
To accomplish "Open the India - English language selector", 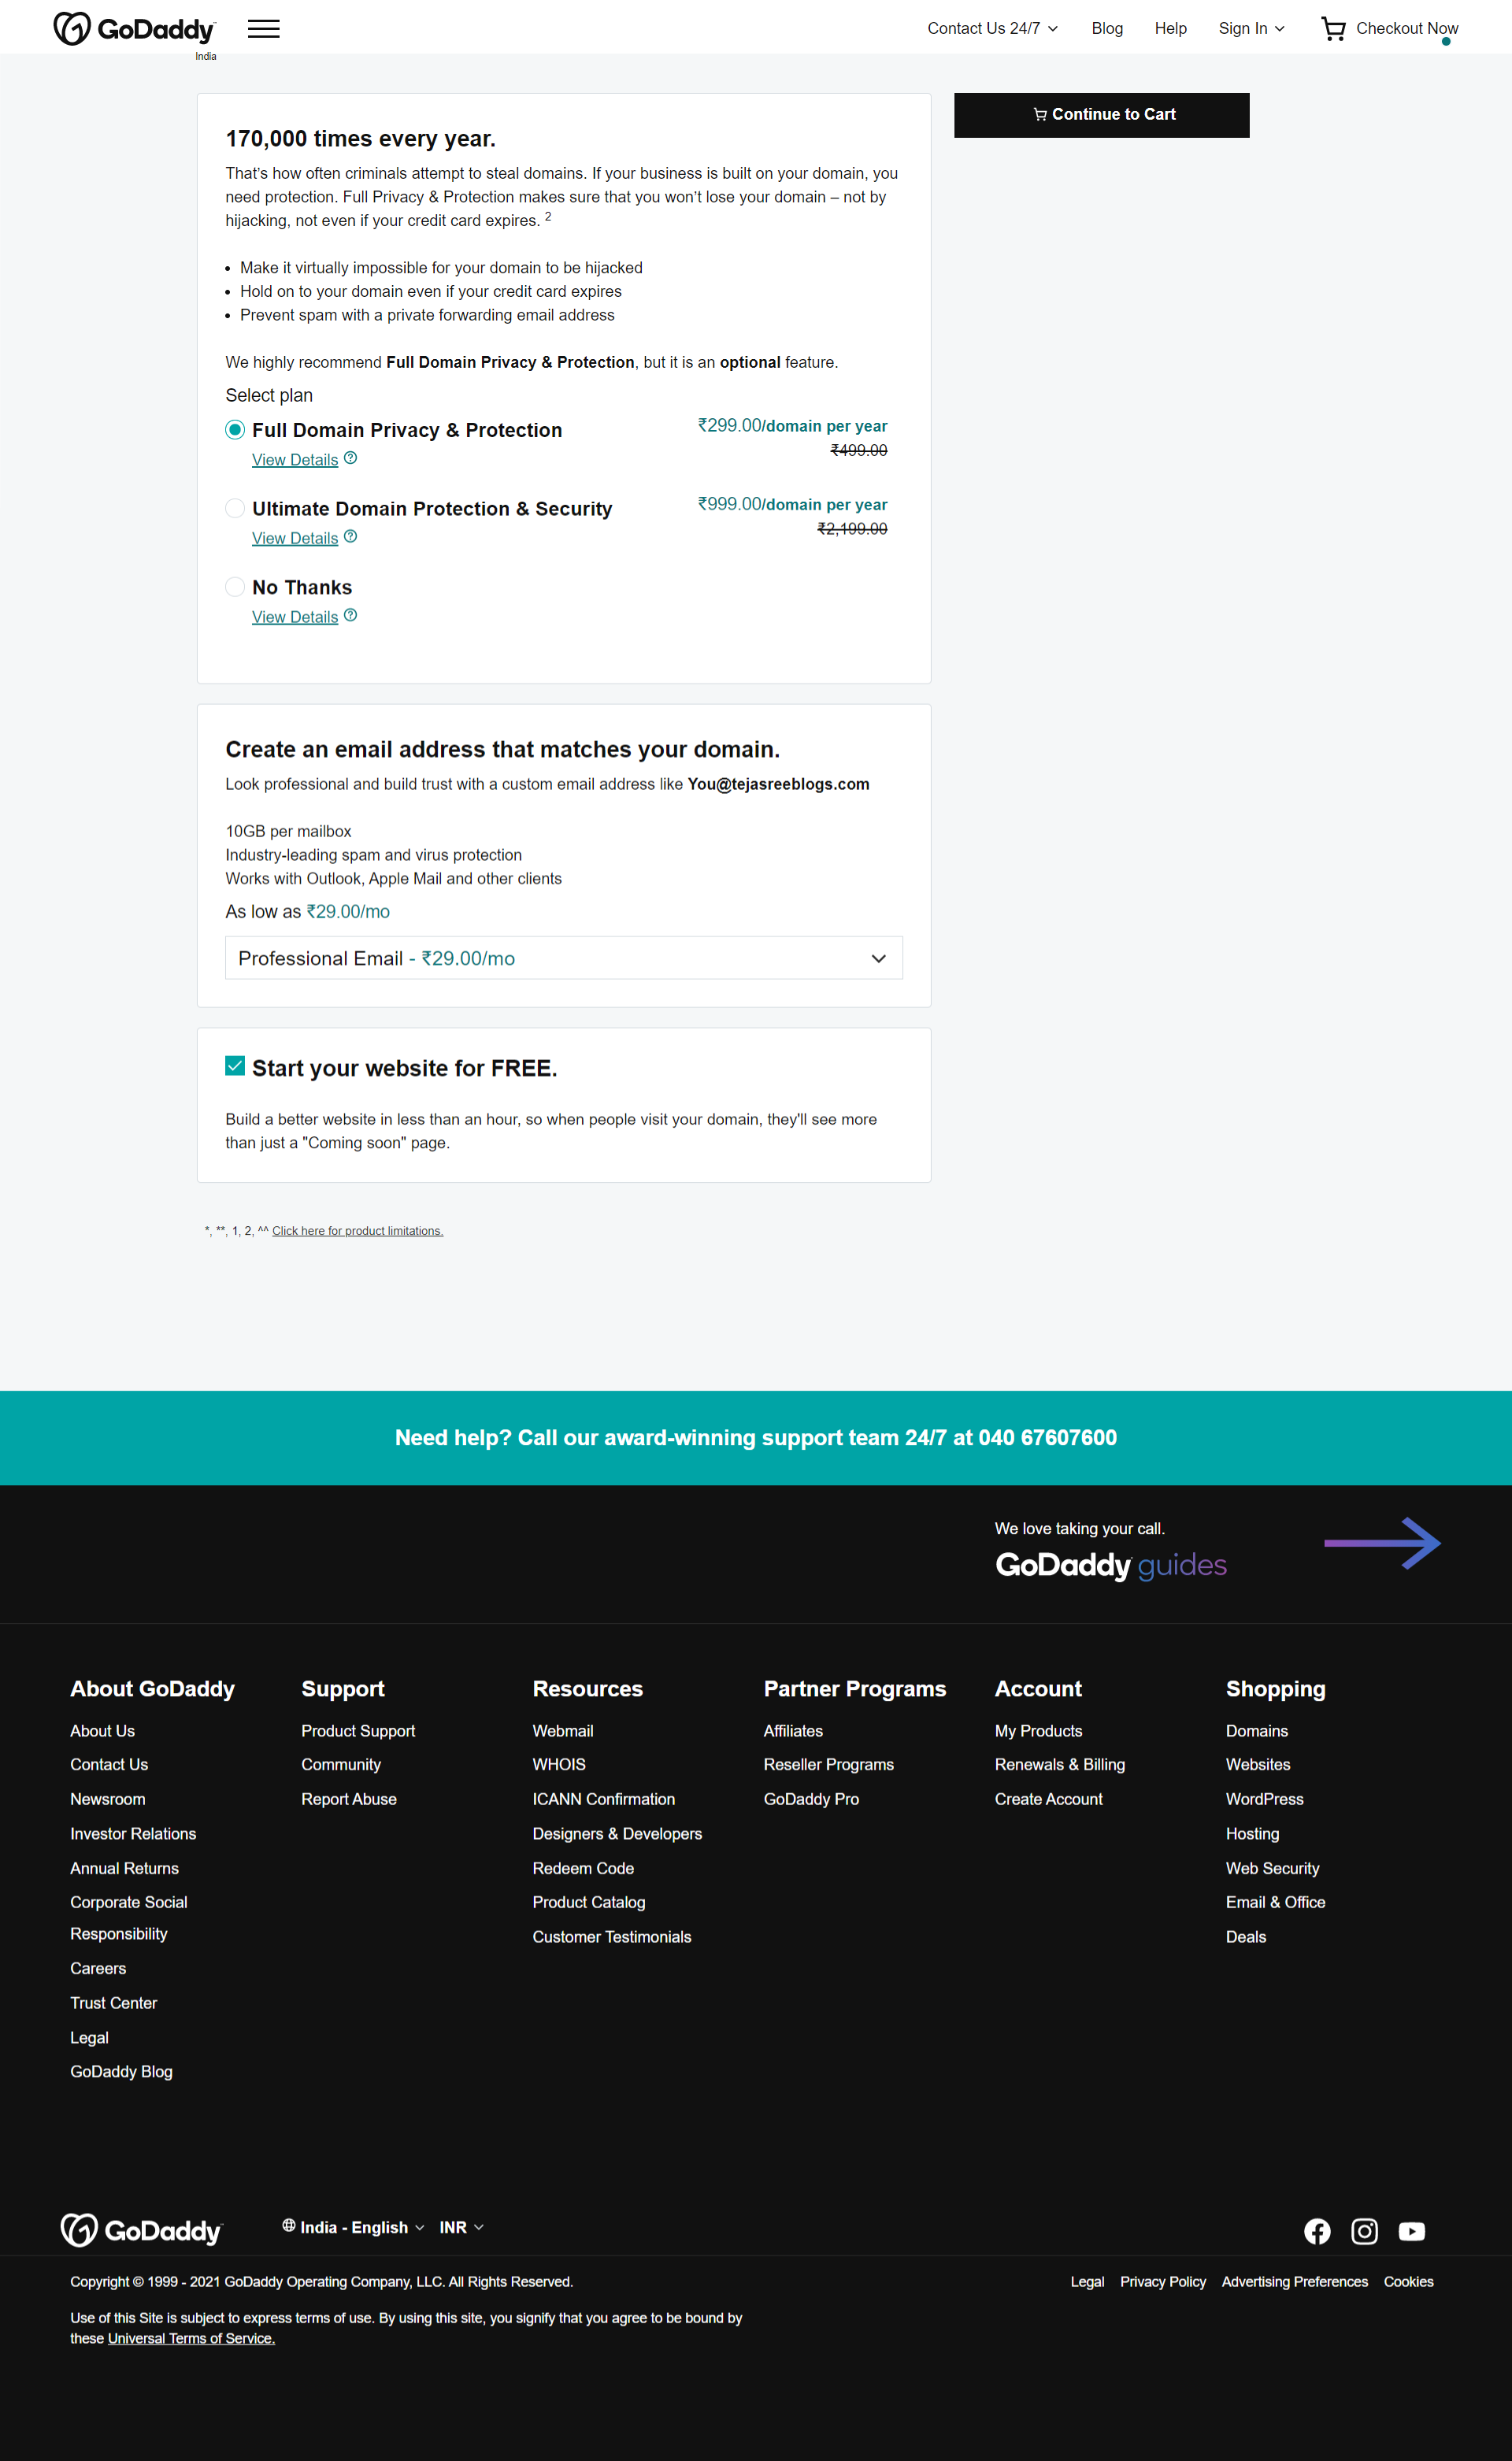I will (x=353, y=2227).
